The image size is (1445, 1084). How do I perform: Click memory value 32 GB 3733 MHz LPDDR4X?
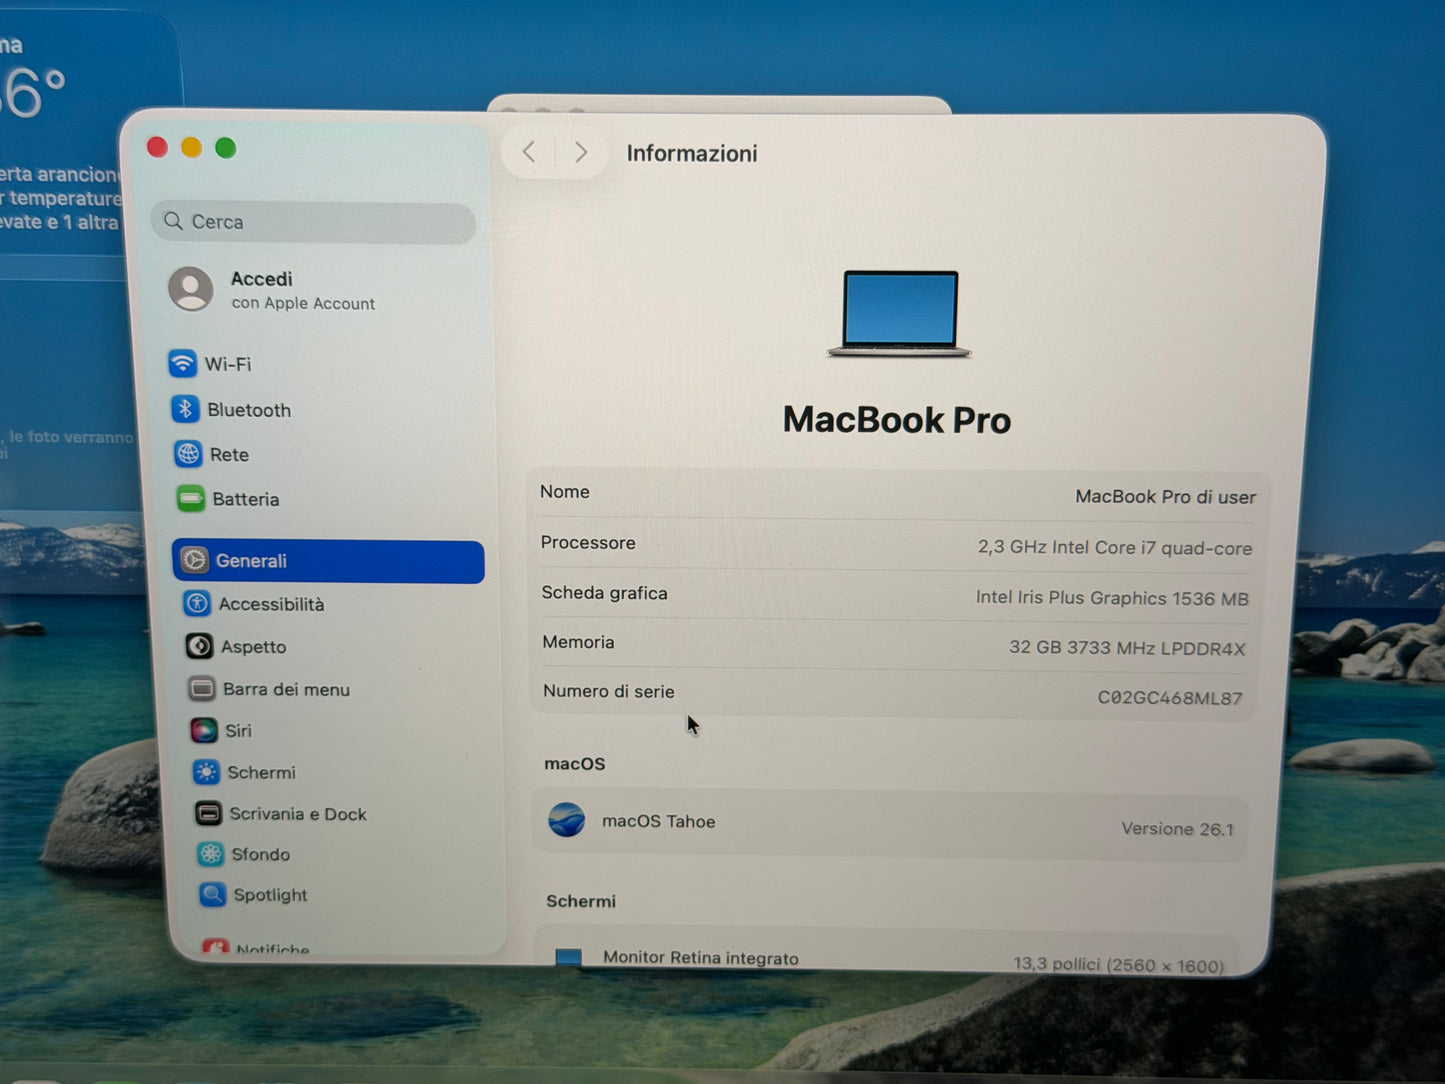coord(1127,648)
